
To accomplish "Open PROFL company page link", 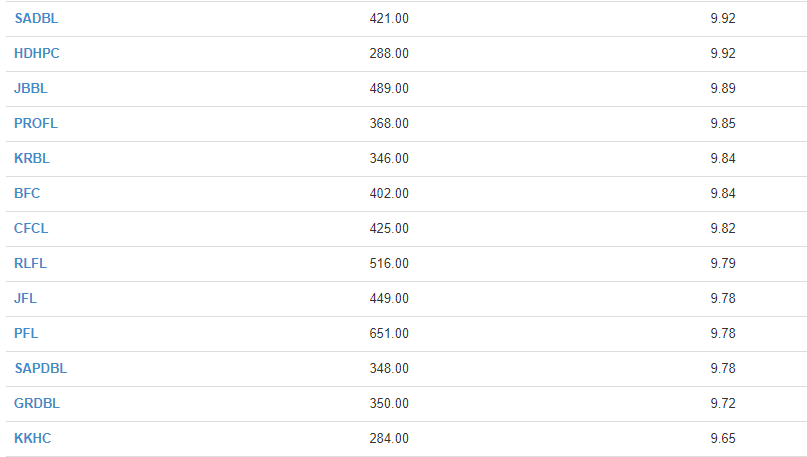I will tap(36, 124).
